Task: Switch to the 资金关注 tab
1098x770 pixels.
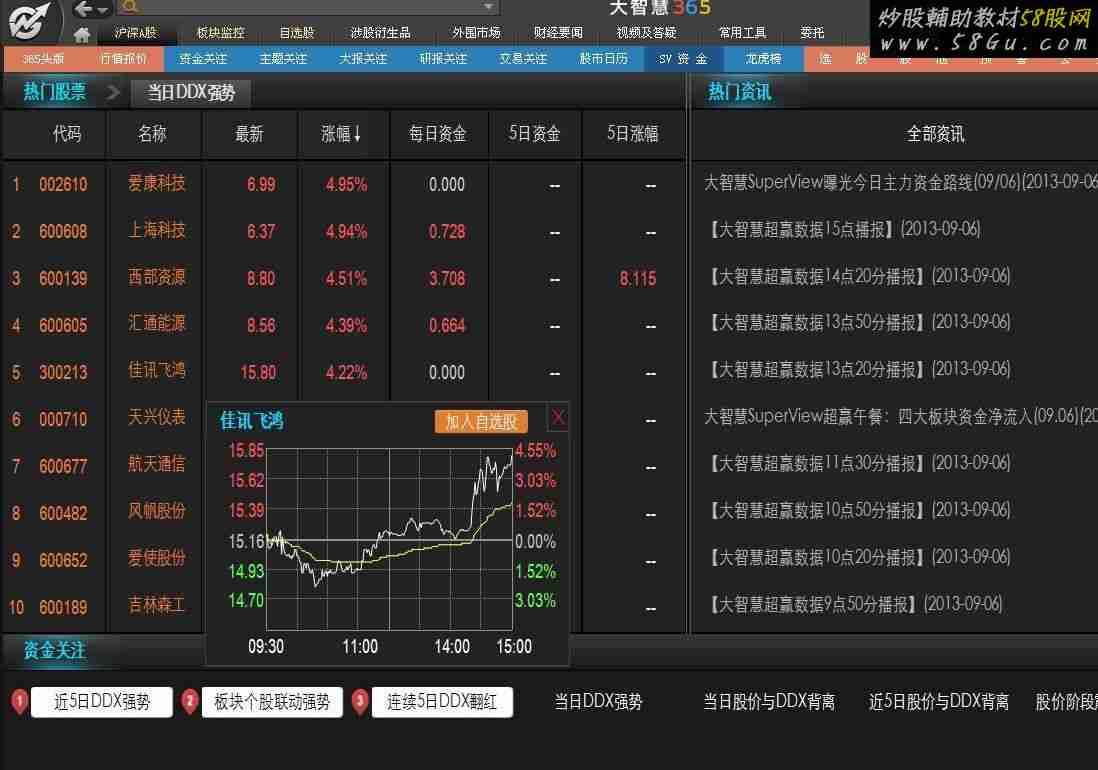Action: [203, 59]
